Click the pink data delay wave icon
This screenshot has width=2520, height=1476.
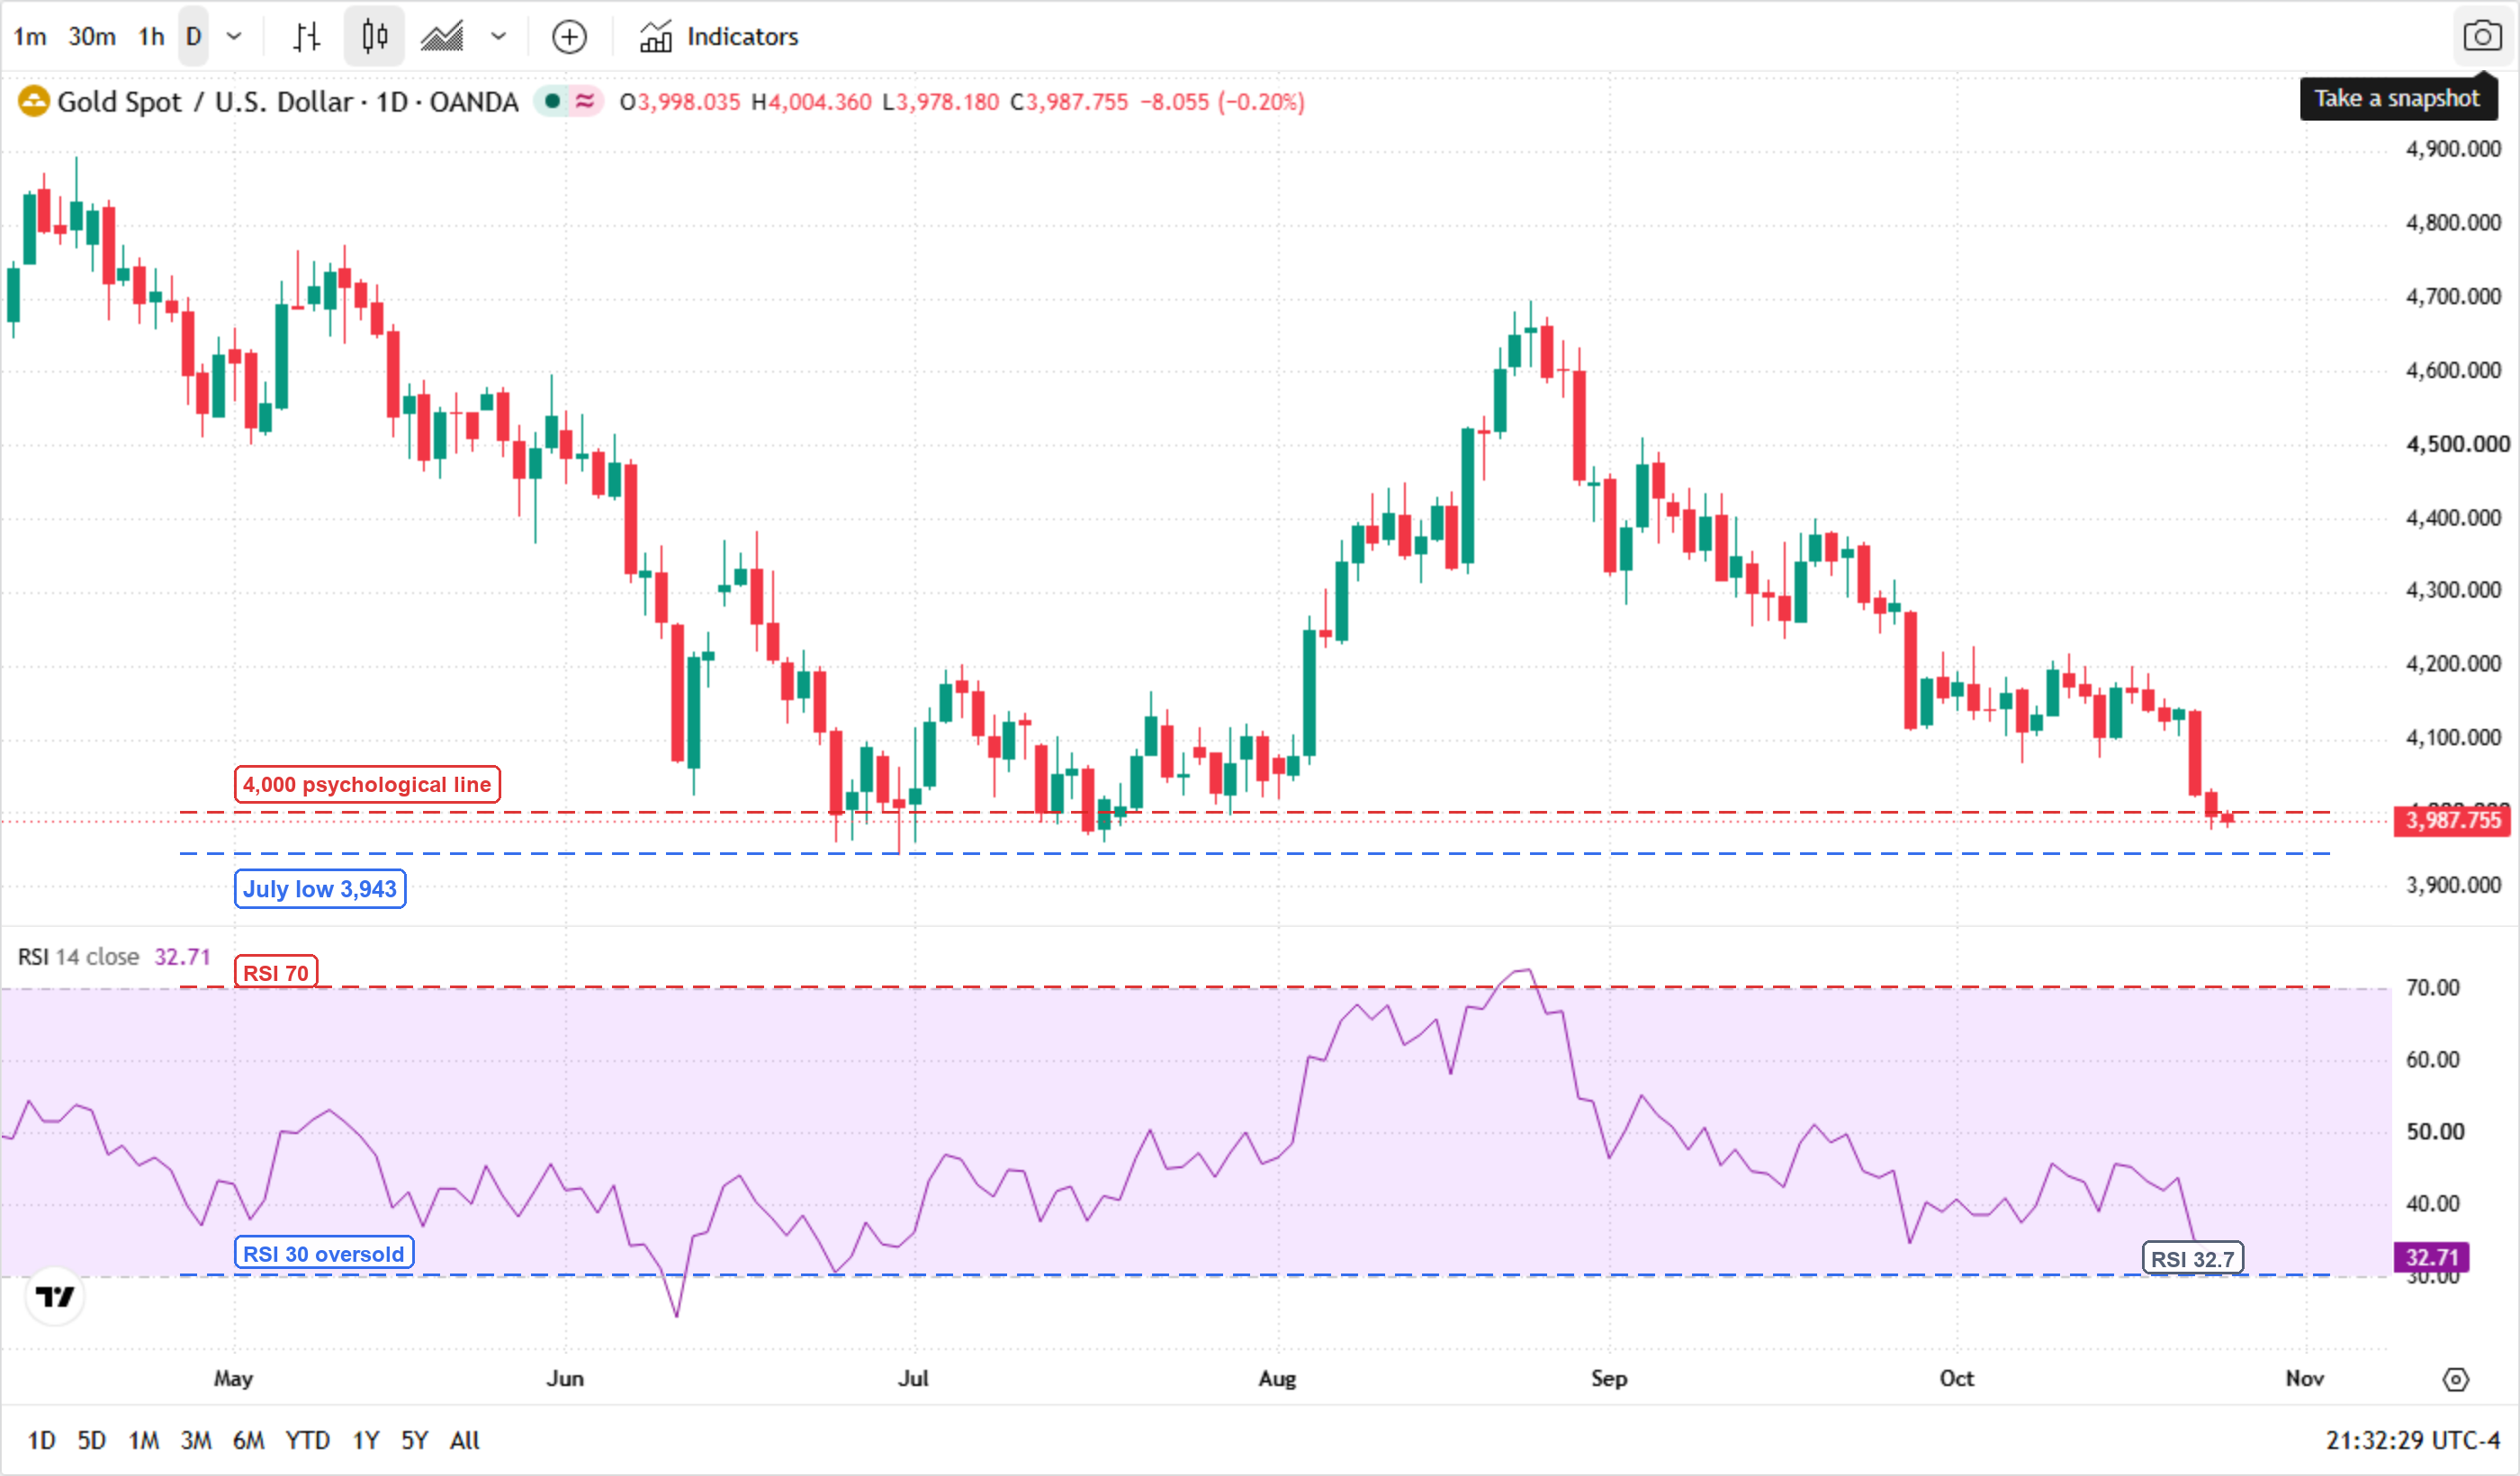coord(585,101)
